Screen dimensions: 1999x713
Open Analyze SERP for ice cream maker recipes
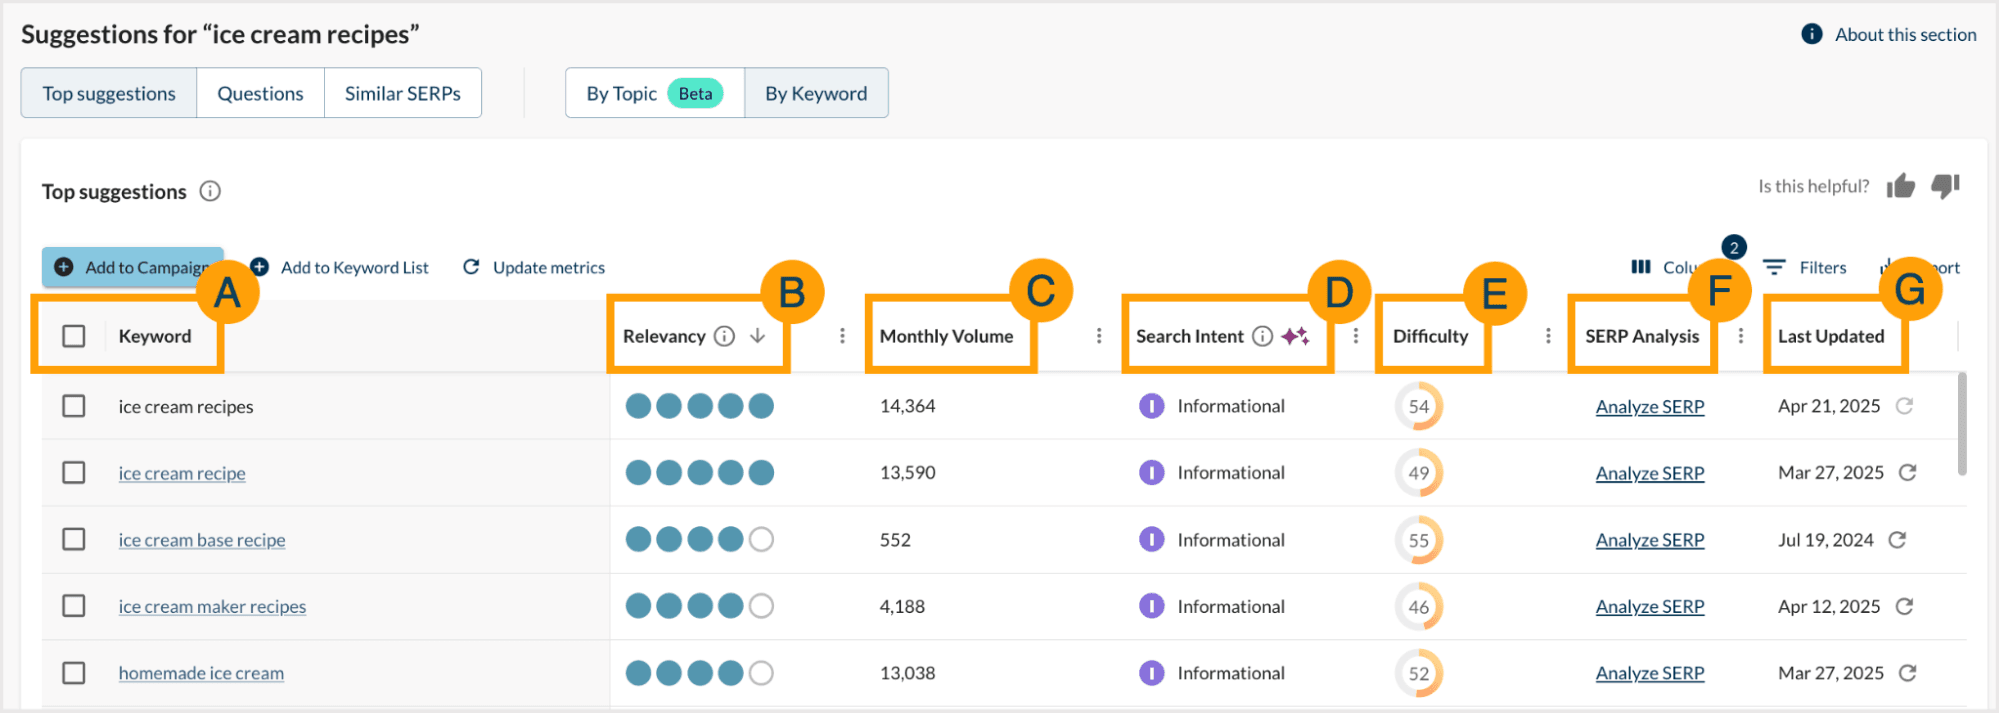[1649, 607]
